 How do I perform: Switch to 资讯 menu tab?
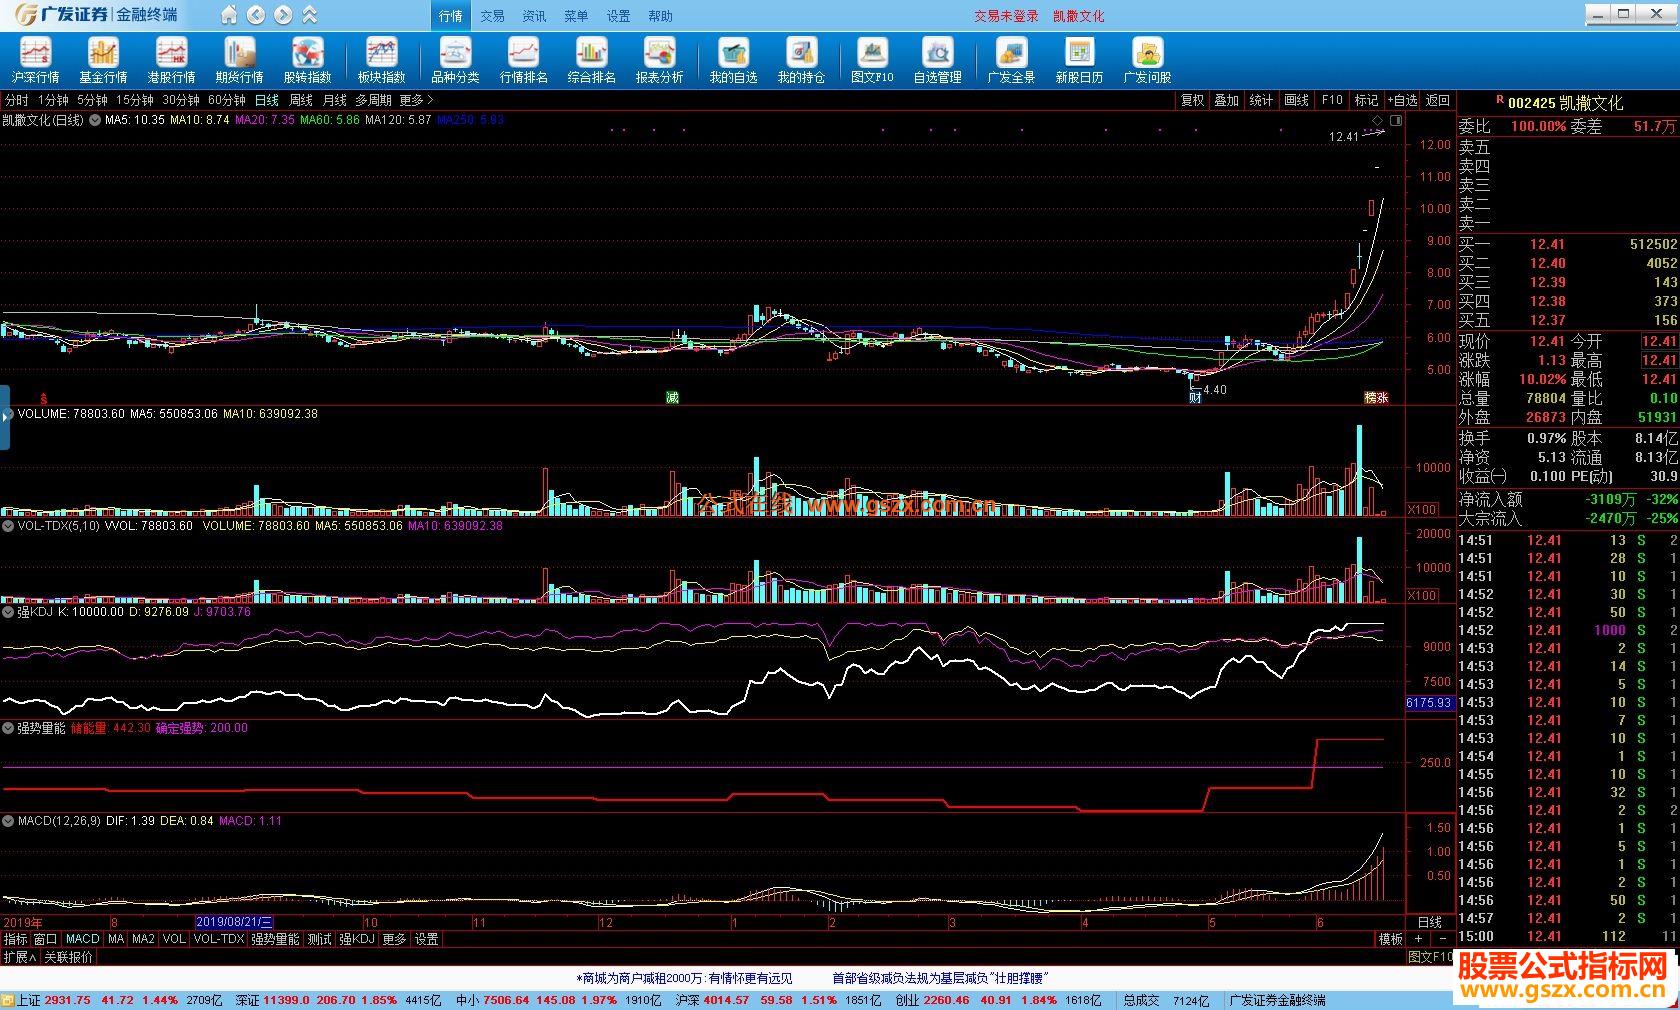tap(534, 16)
